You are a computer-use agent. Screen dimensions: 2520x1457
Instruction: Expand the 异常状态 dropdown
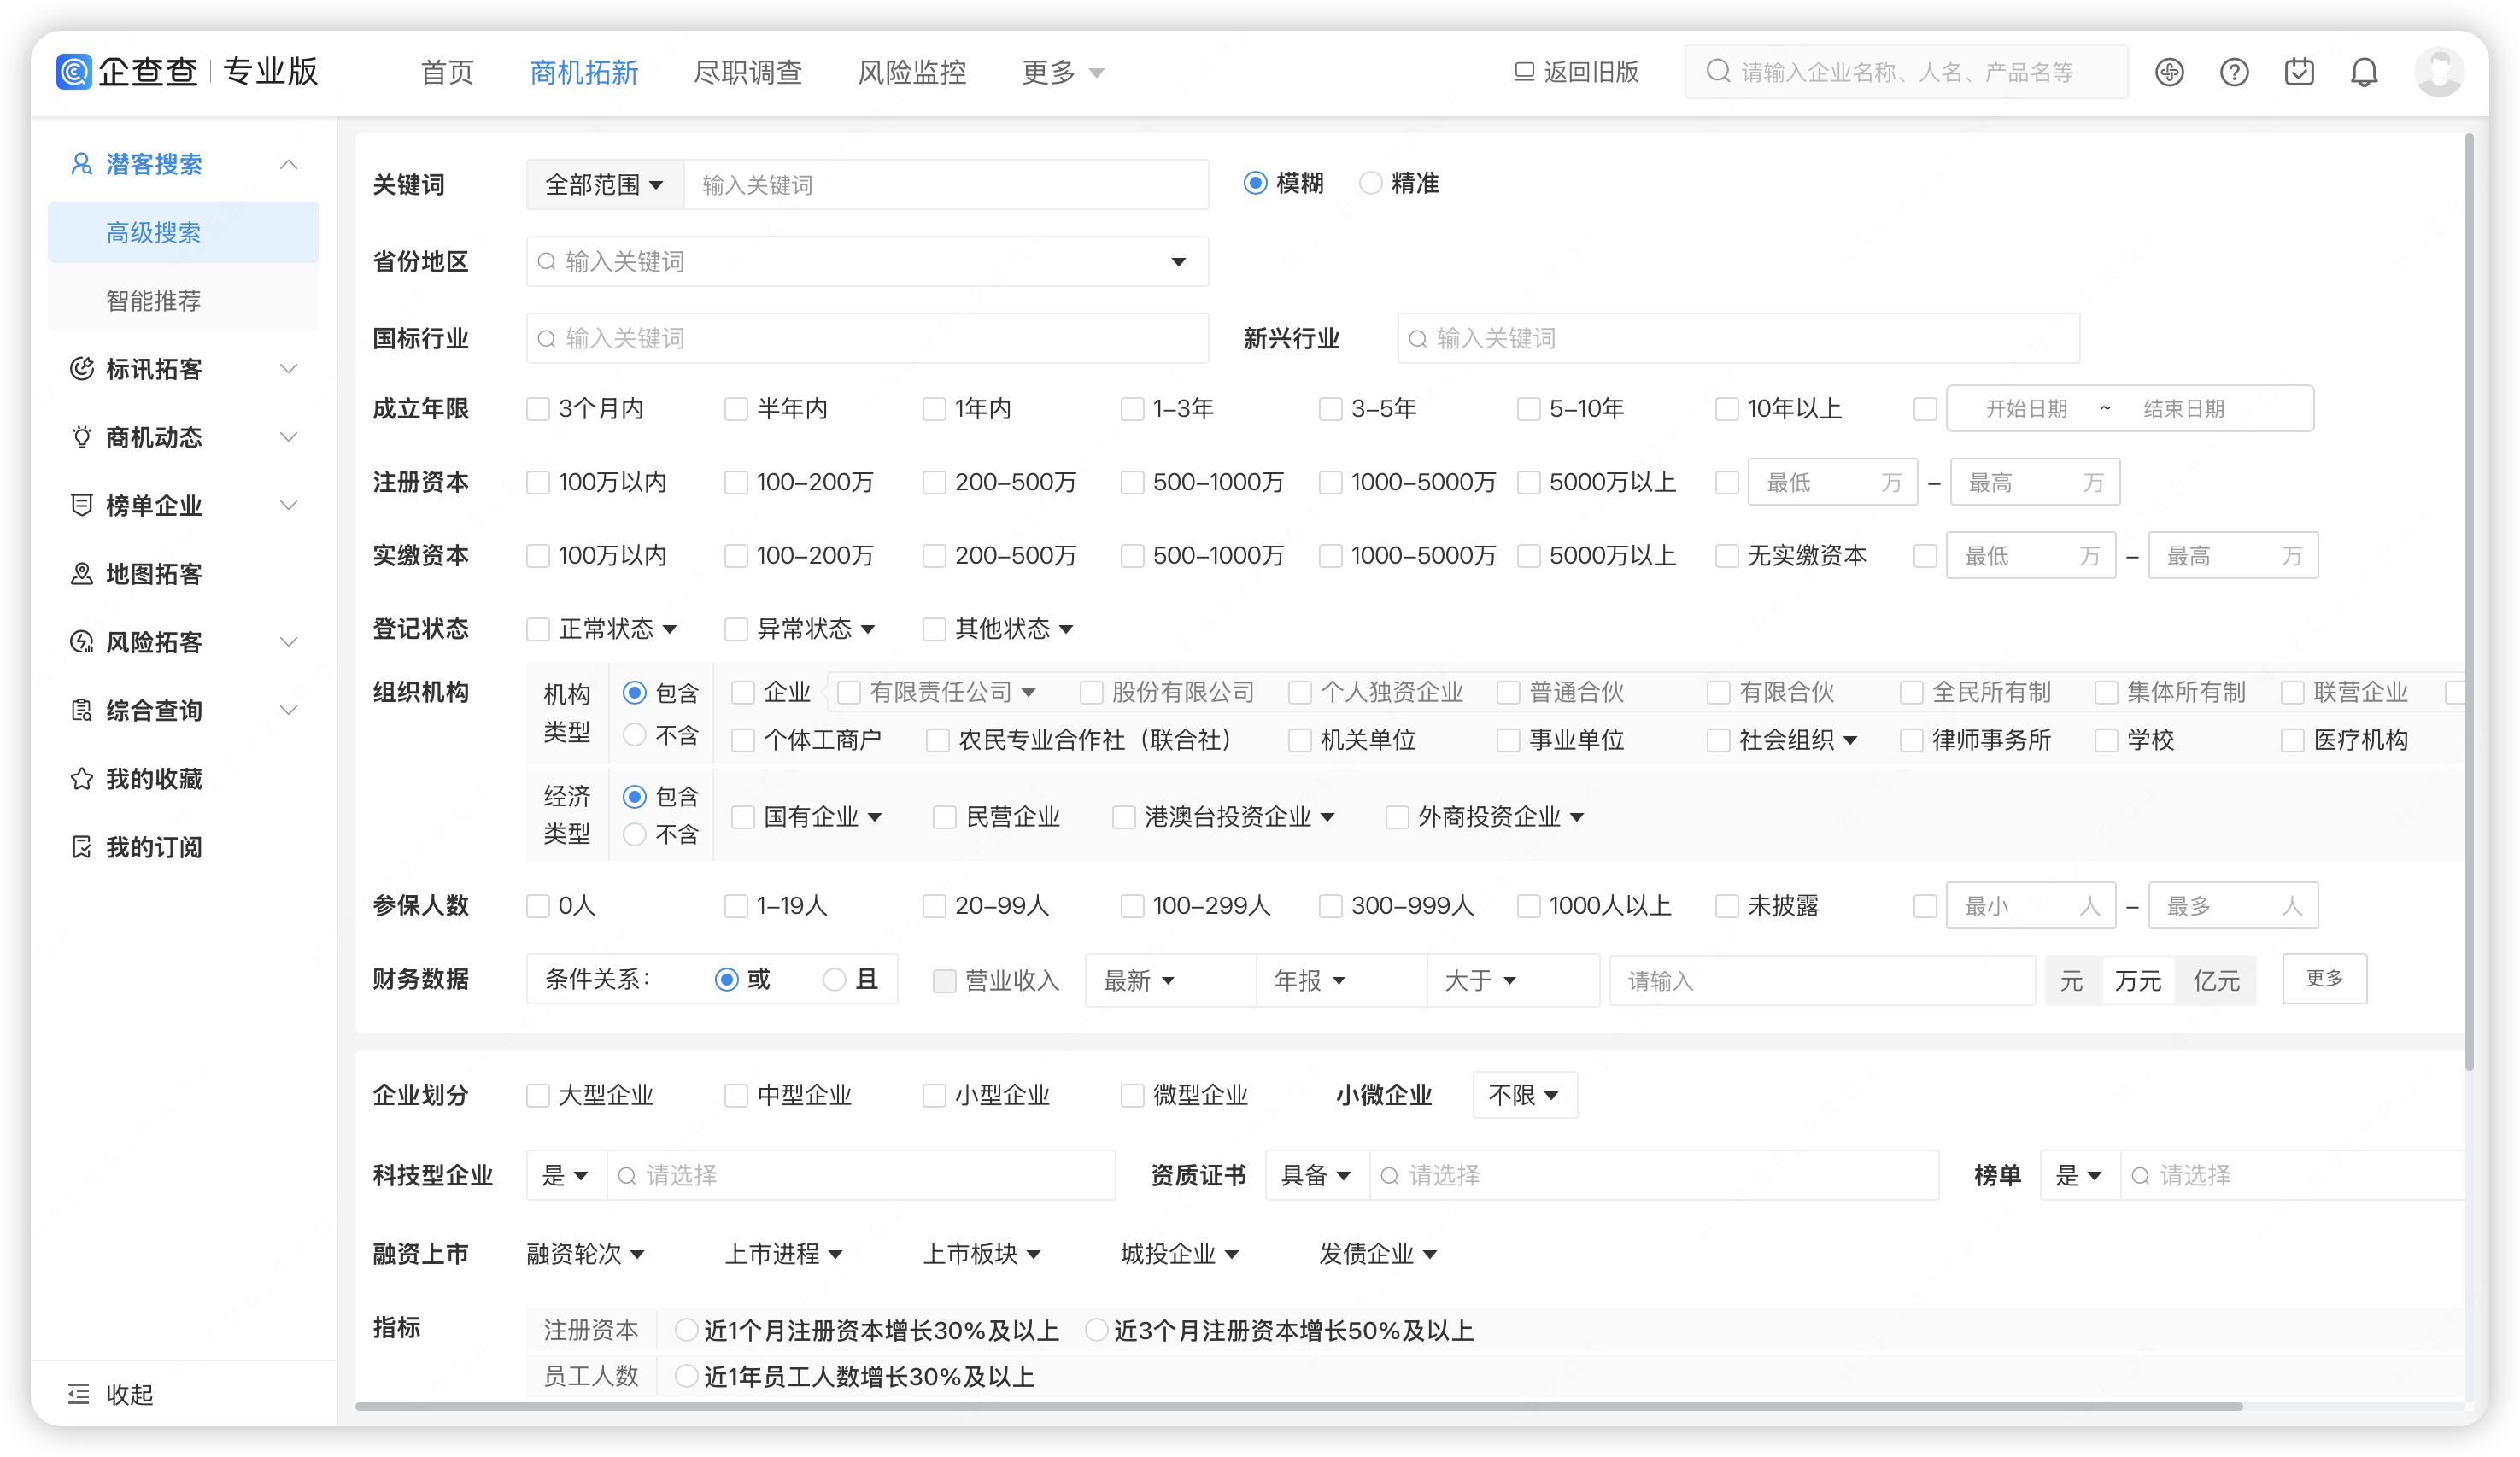tap(868, 629)
